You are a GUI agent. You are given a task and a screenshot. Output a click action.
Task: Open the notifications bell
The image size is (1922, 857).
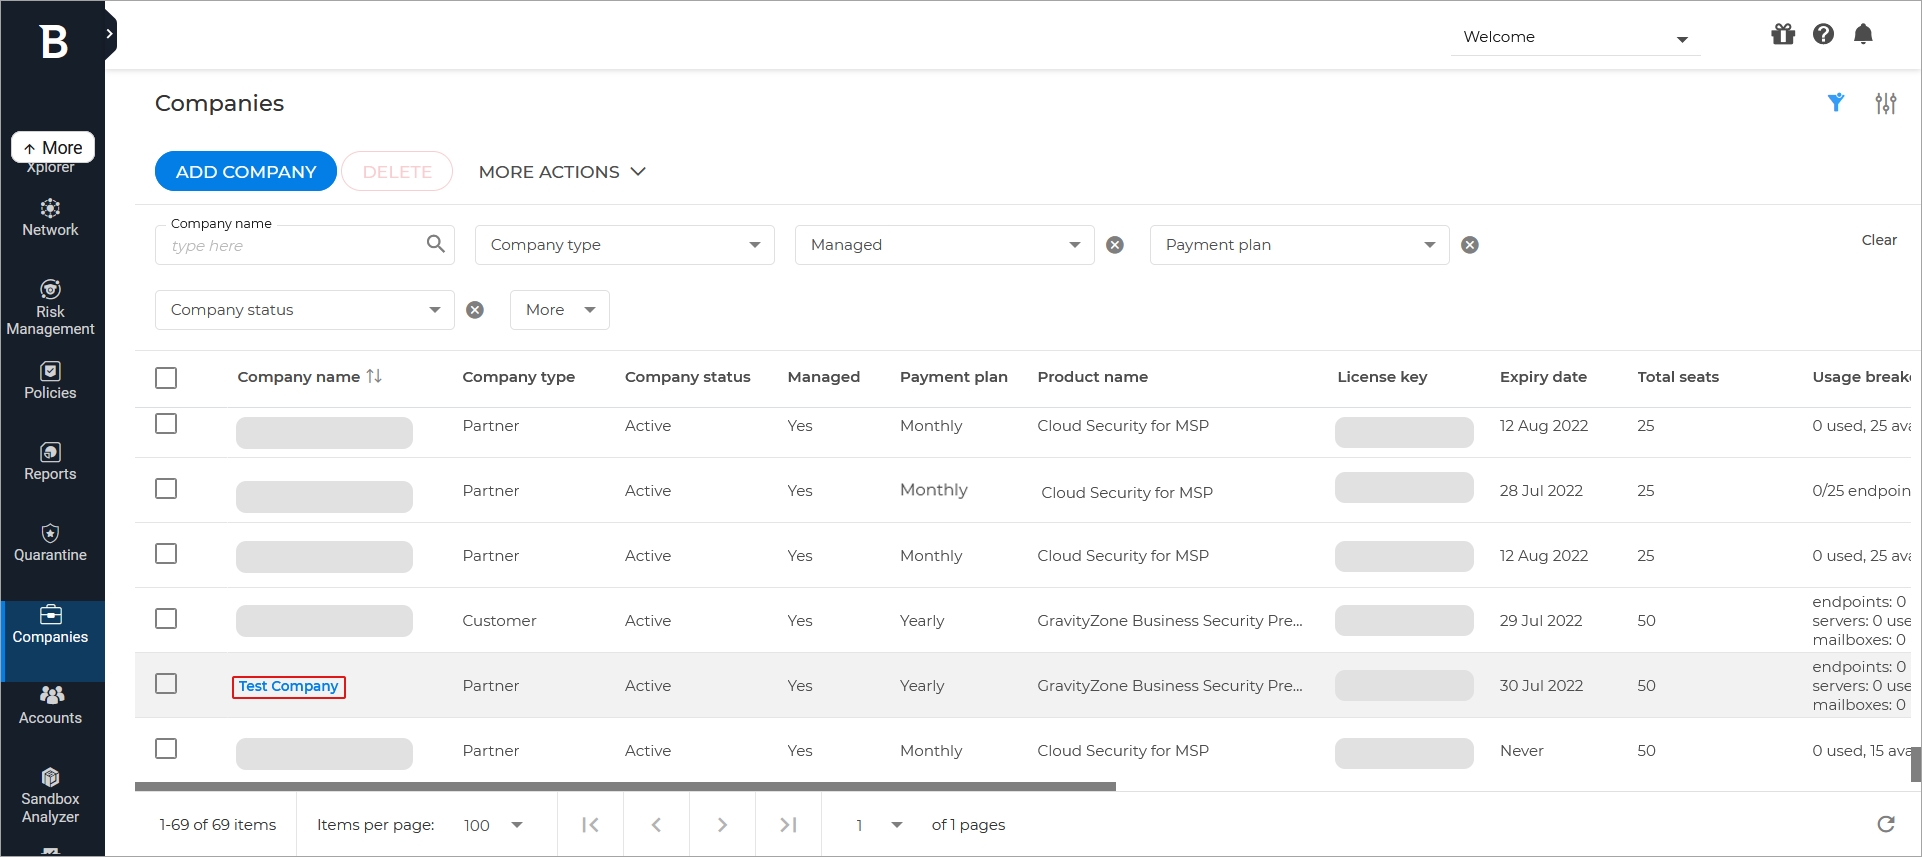click(1862, 35)
